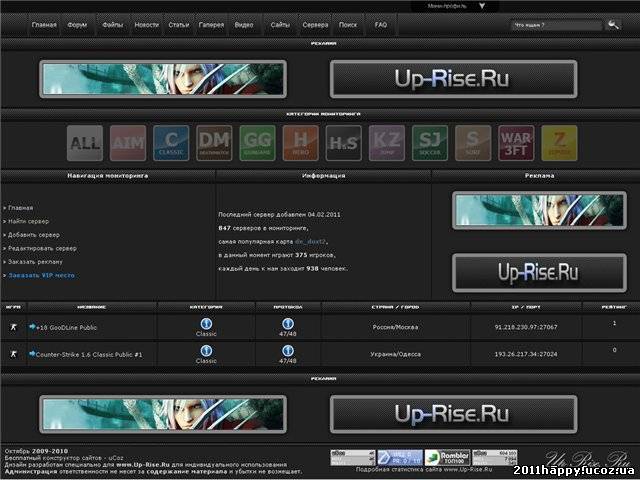Click the top Up-Rise.Ru banner
640x480 pixels.
[x=453, y=78]
